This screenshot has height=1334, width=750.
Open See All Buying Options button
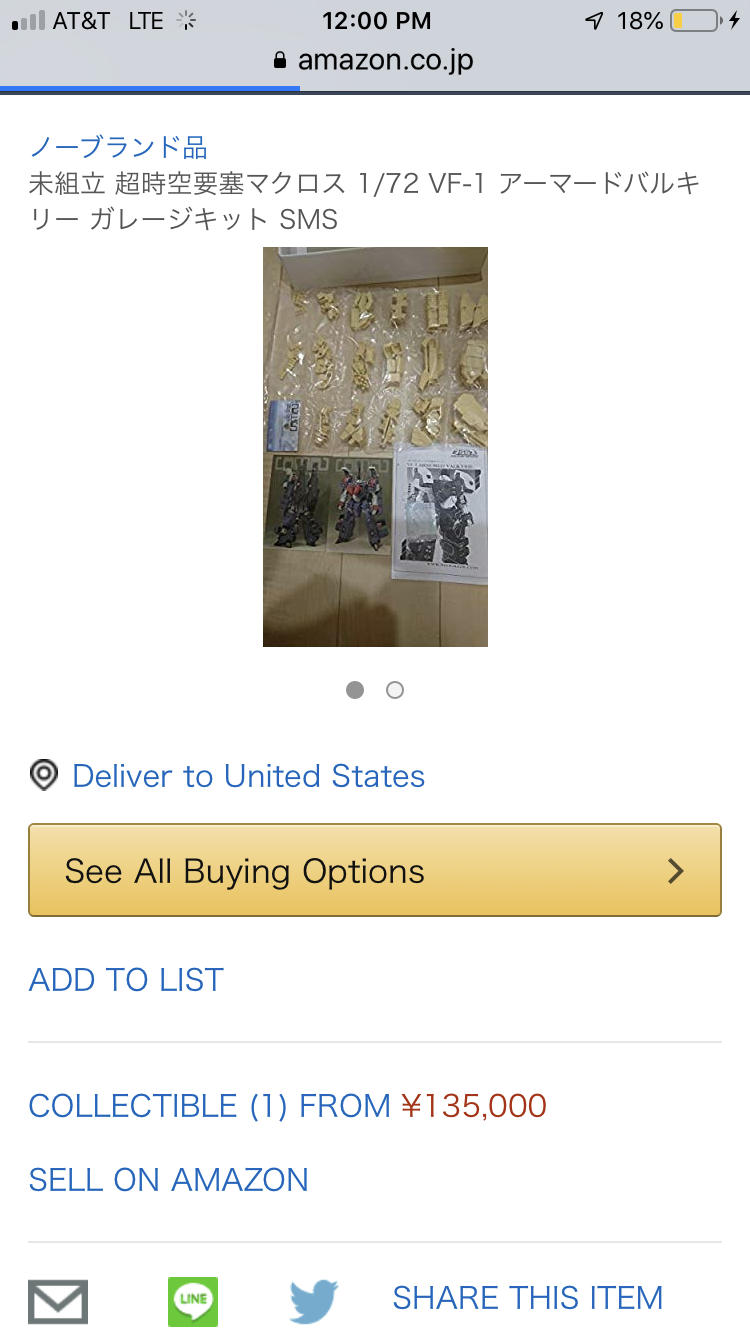375,870
